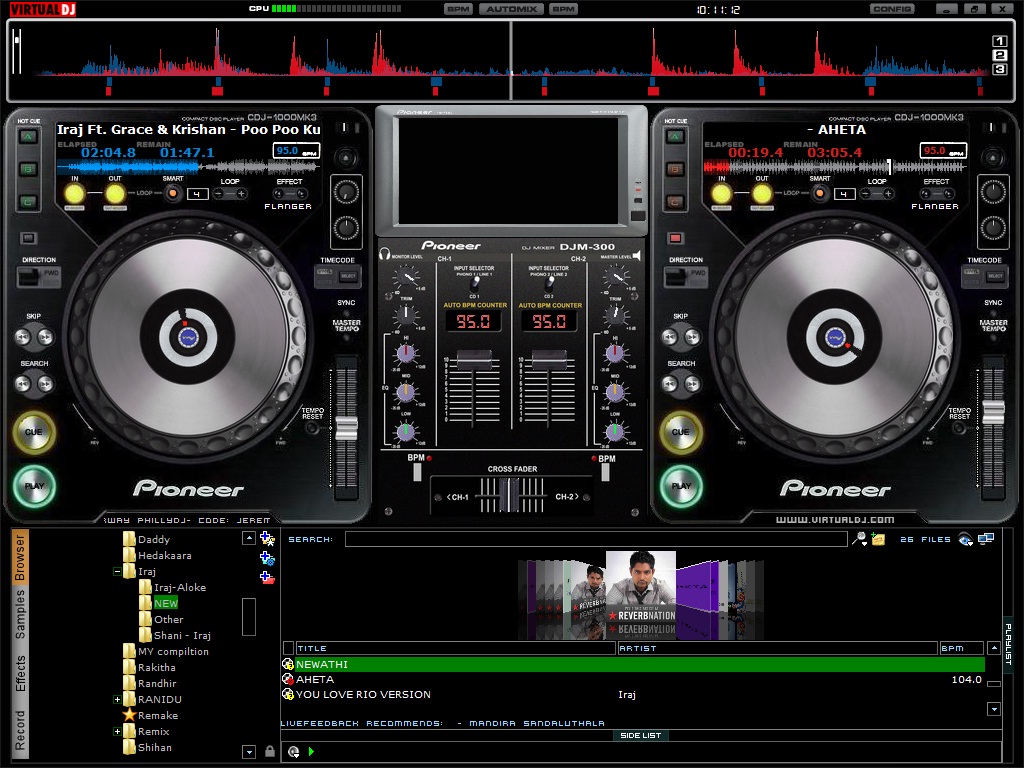Screen dimensions: 1024x768
Task: Click the folder icon next to search
Action: 878,539
